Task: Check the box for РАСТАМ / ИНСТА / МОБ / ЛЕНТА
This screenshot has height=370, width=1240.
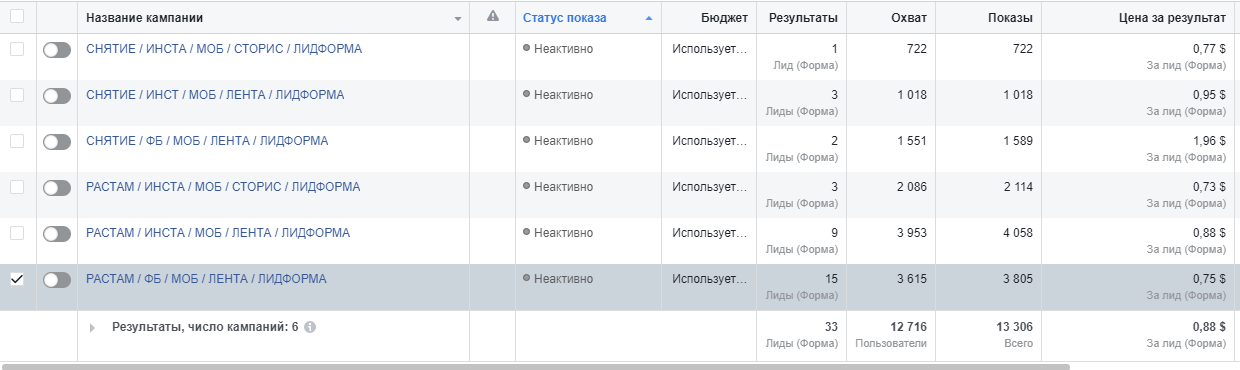Action: point(17,233)
